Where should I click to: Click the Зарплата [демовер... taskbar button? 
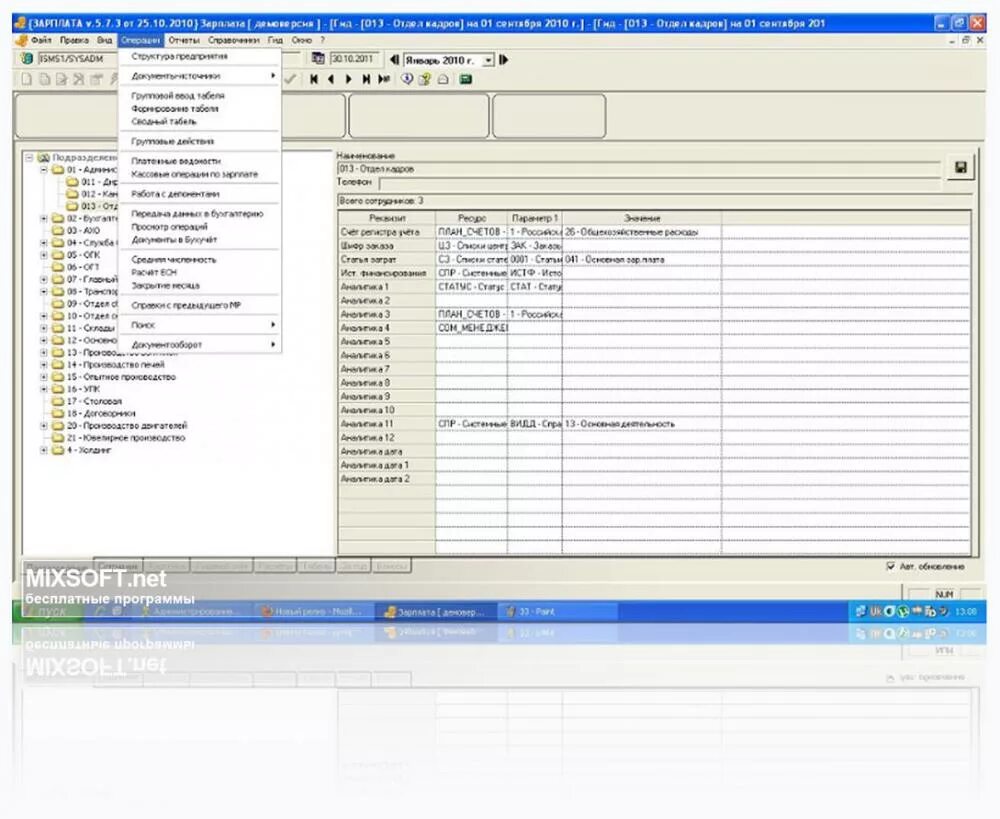435,612
